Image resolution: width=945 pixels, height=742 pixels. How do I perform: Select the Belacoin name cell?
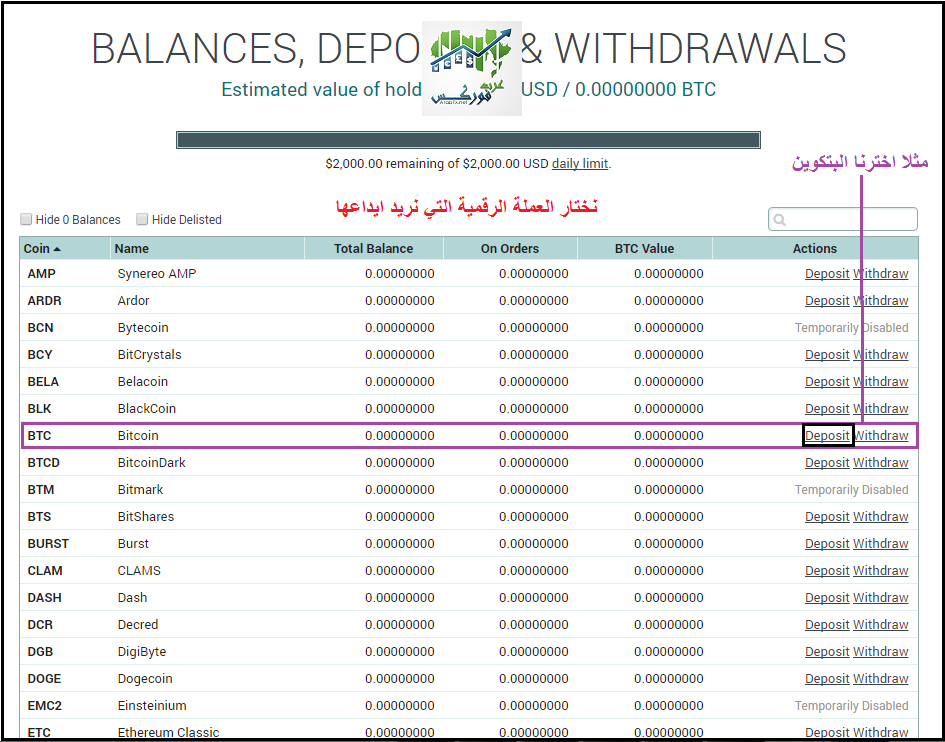point(143,382)
